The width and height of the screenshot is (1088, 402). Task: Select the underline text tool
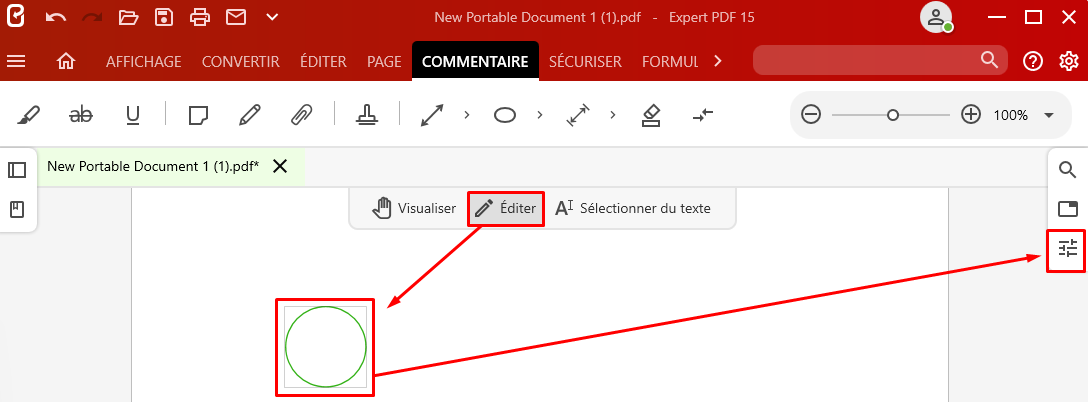point(133,115)
